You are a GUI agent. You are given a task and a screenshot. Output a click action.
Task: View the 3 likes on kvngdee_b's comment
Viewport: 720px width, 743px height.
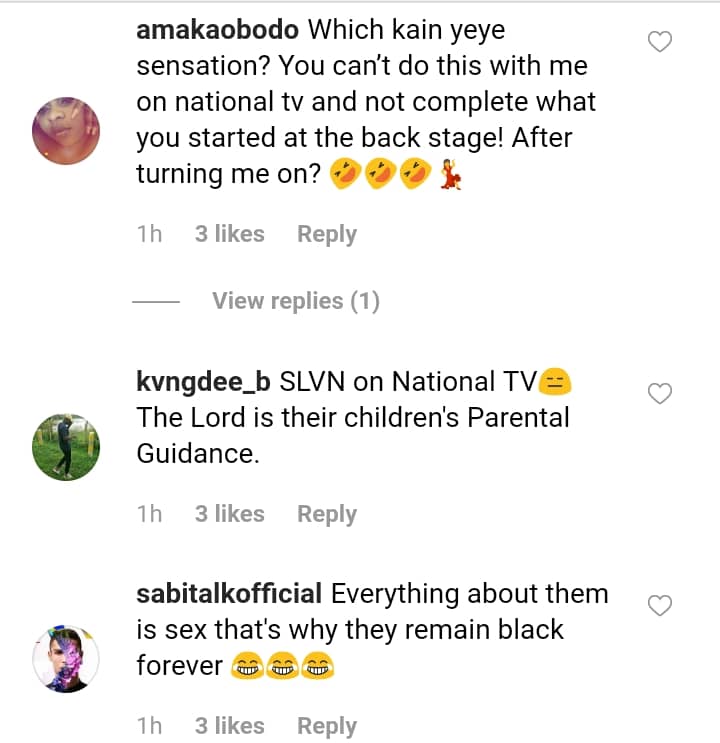click(229, 514)
